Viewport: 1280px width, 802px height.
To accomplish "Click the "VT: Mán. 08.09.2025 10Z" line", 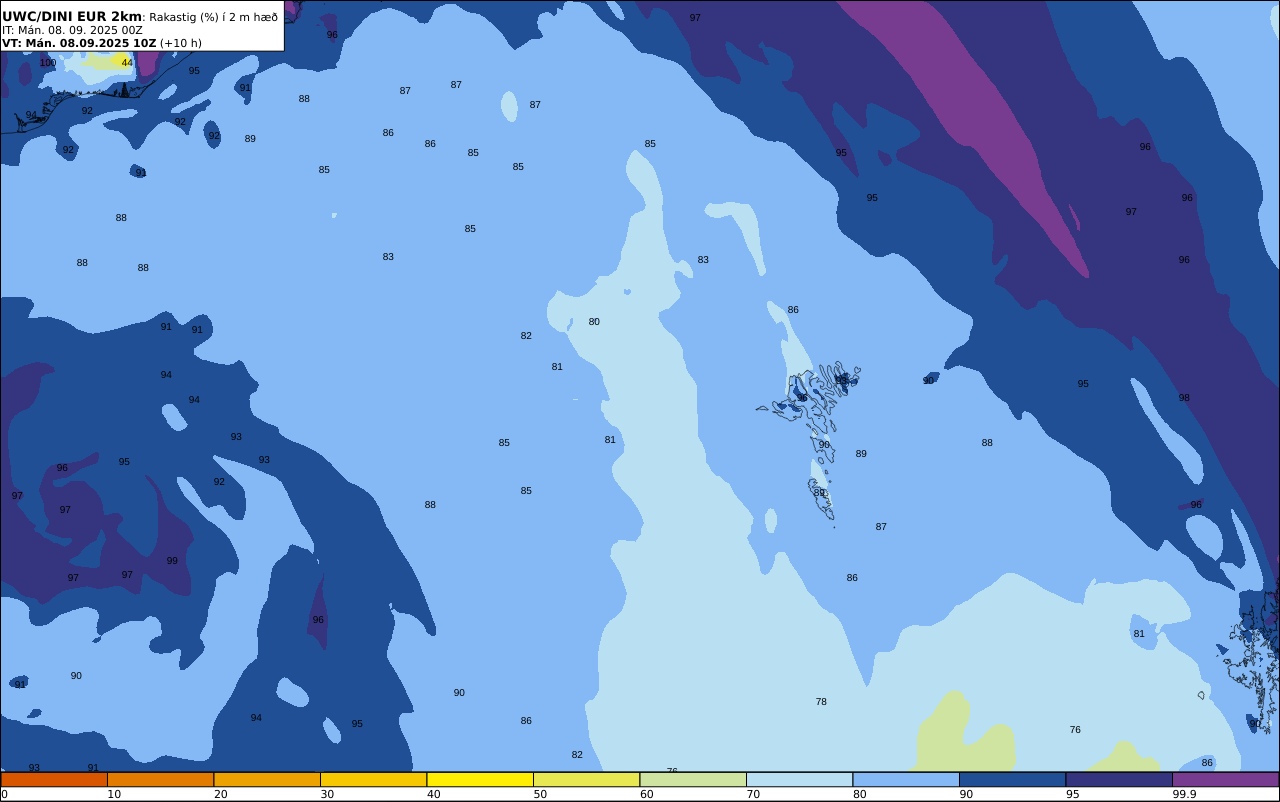I will pos(79,43).
